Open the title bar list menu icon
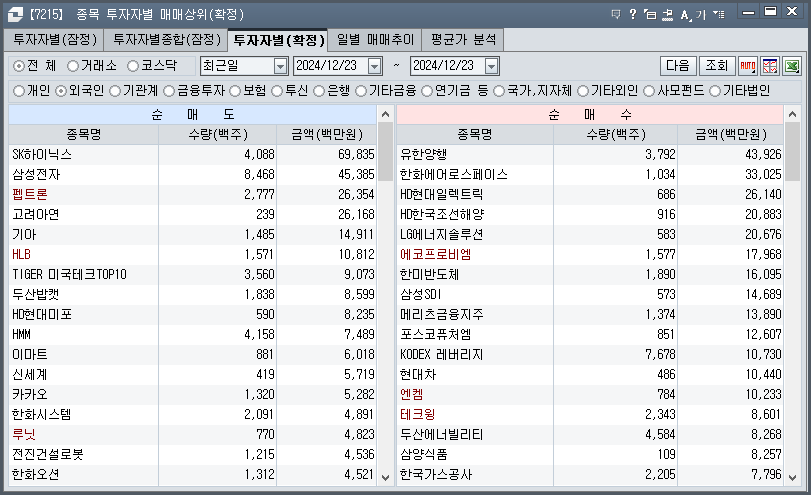The height and width of the screenshot is (495, 811). click(x=718, y=14)
